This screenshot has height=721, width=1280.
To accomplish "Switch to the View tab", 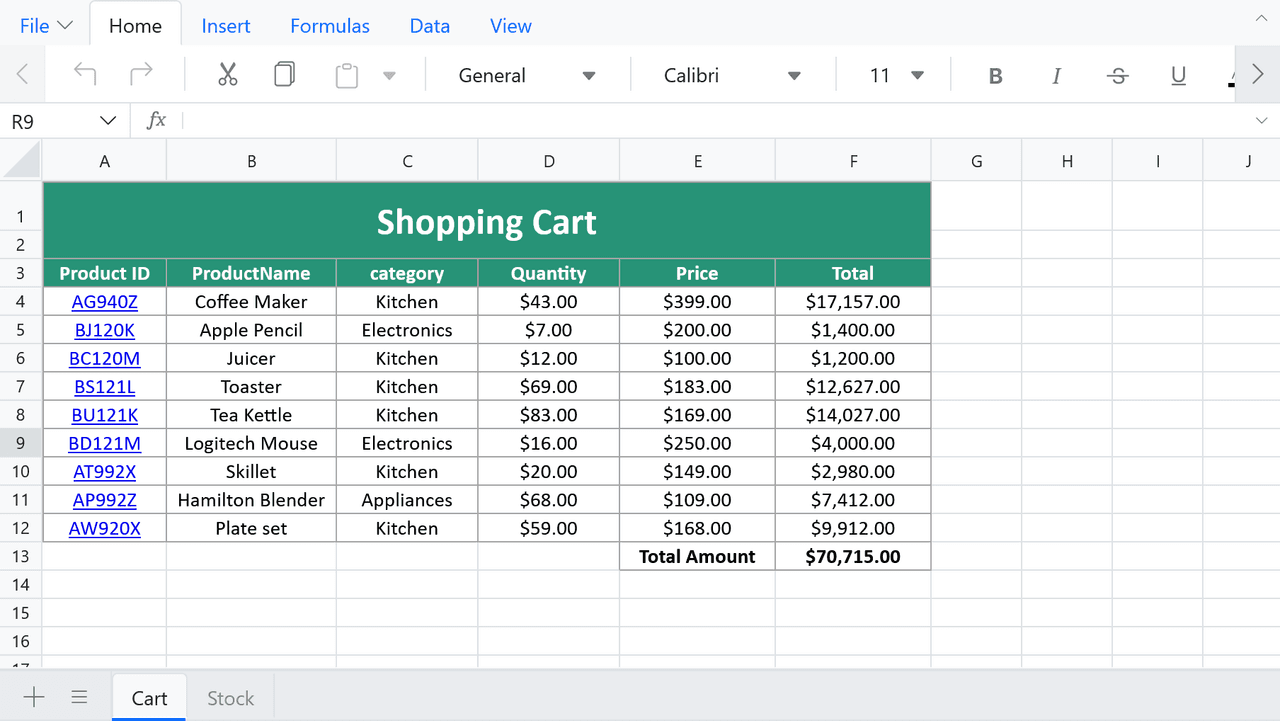I will pos(511,26).
